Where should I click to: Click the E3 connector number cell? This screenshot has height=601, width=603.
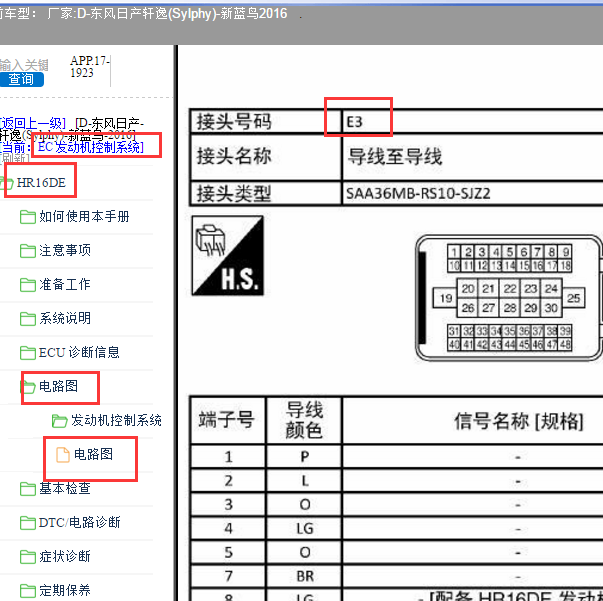tap(472, 122)
